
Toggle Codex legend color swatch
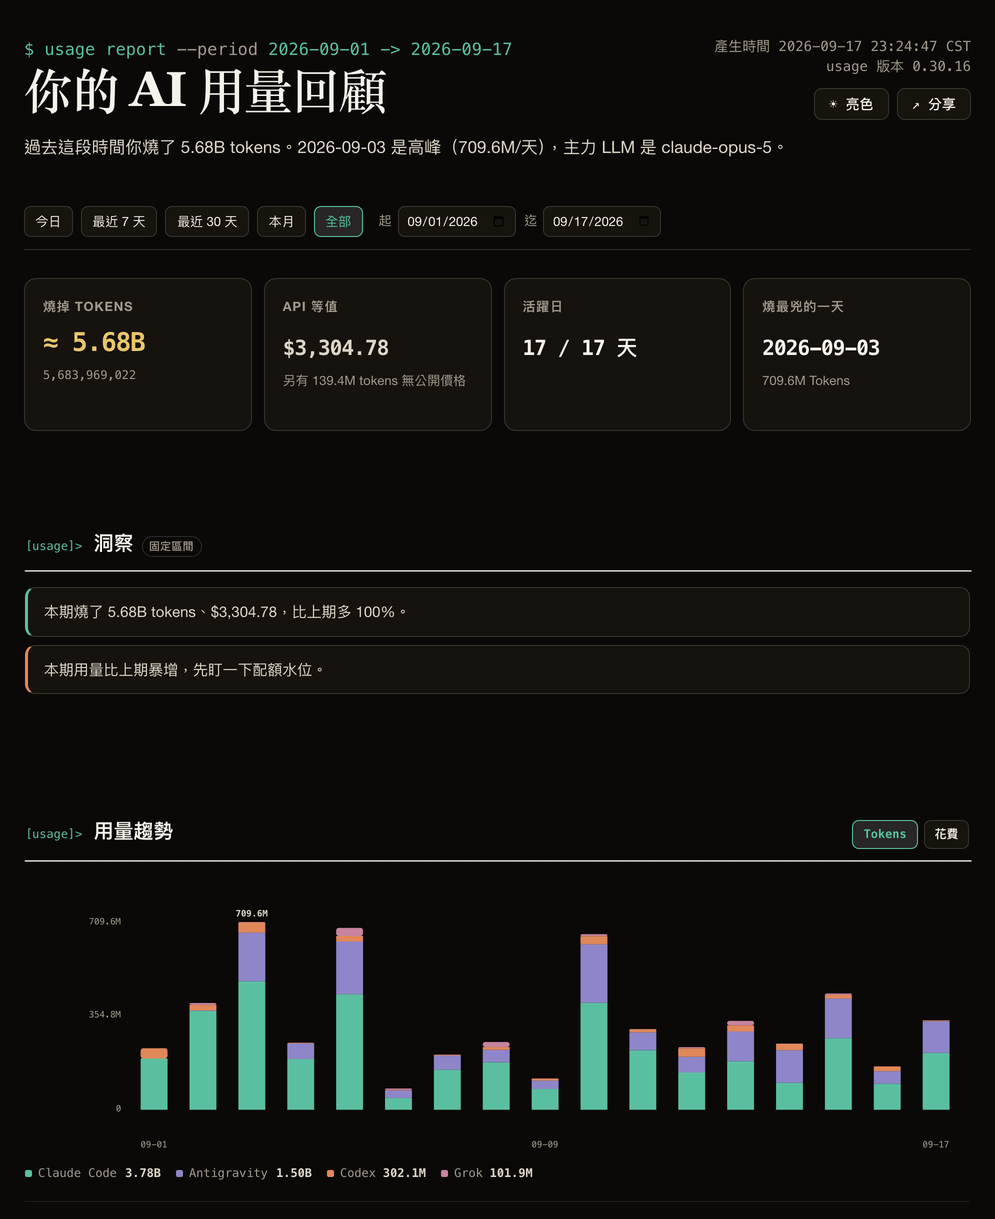331,1173
